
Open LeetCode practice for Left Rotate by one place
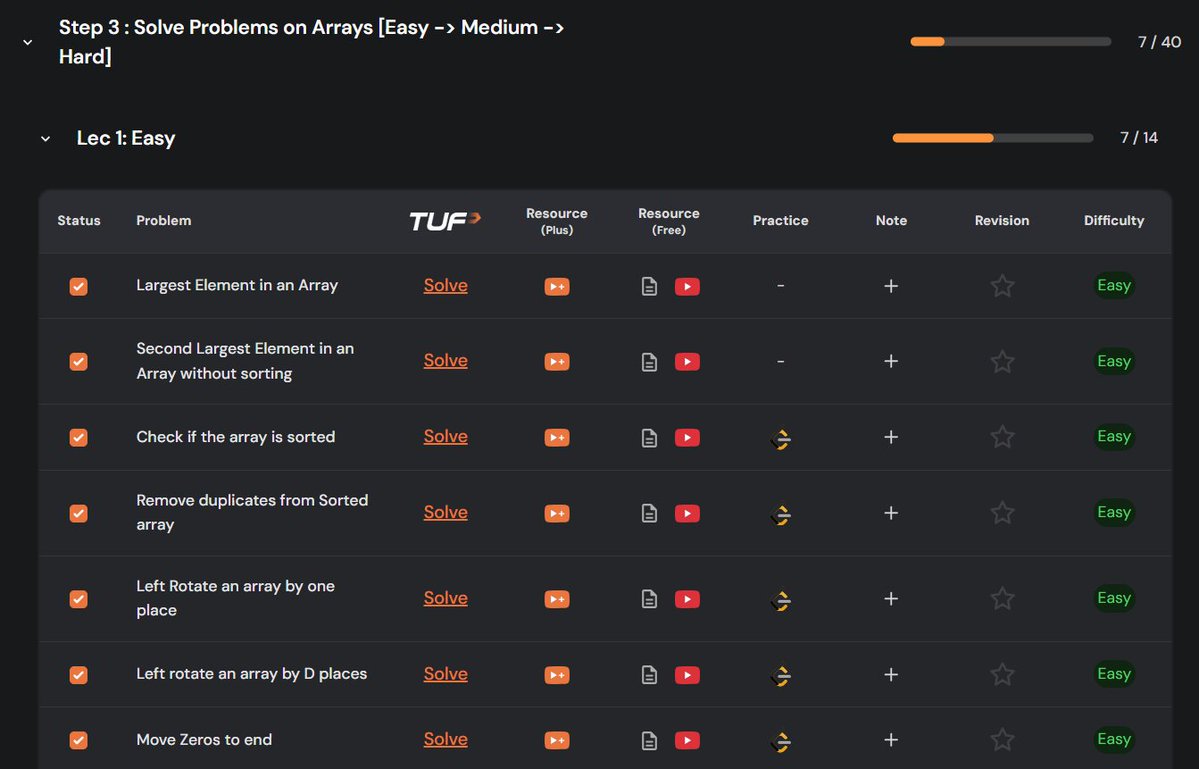[781, 600]
